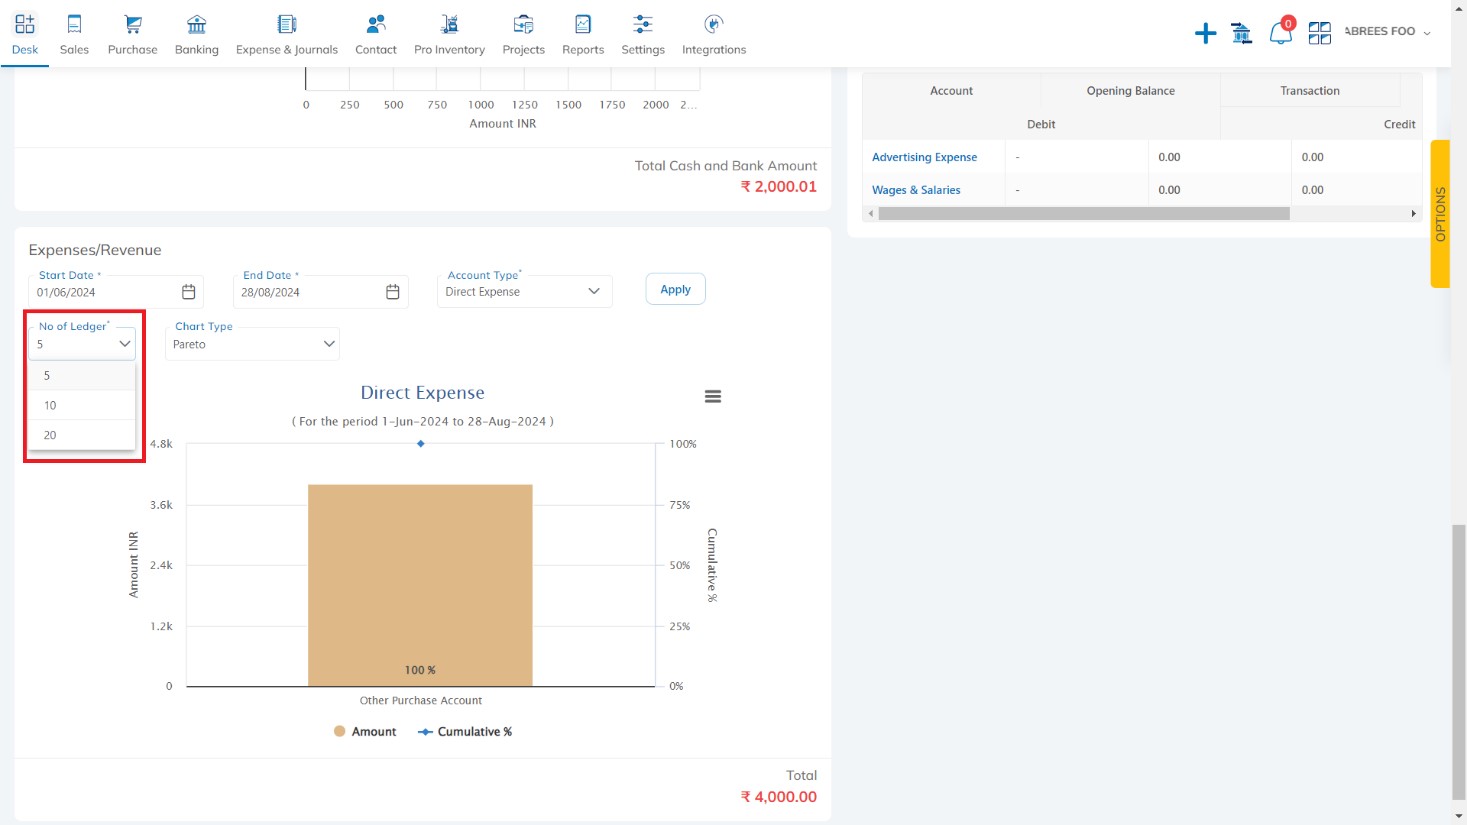Image resolution: width=1467 pixels, height=825 pixels.
Task: Open Start Date calendar picker icon
Action: pos(188,292)
